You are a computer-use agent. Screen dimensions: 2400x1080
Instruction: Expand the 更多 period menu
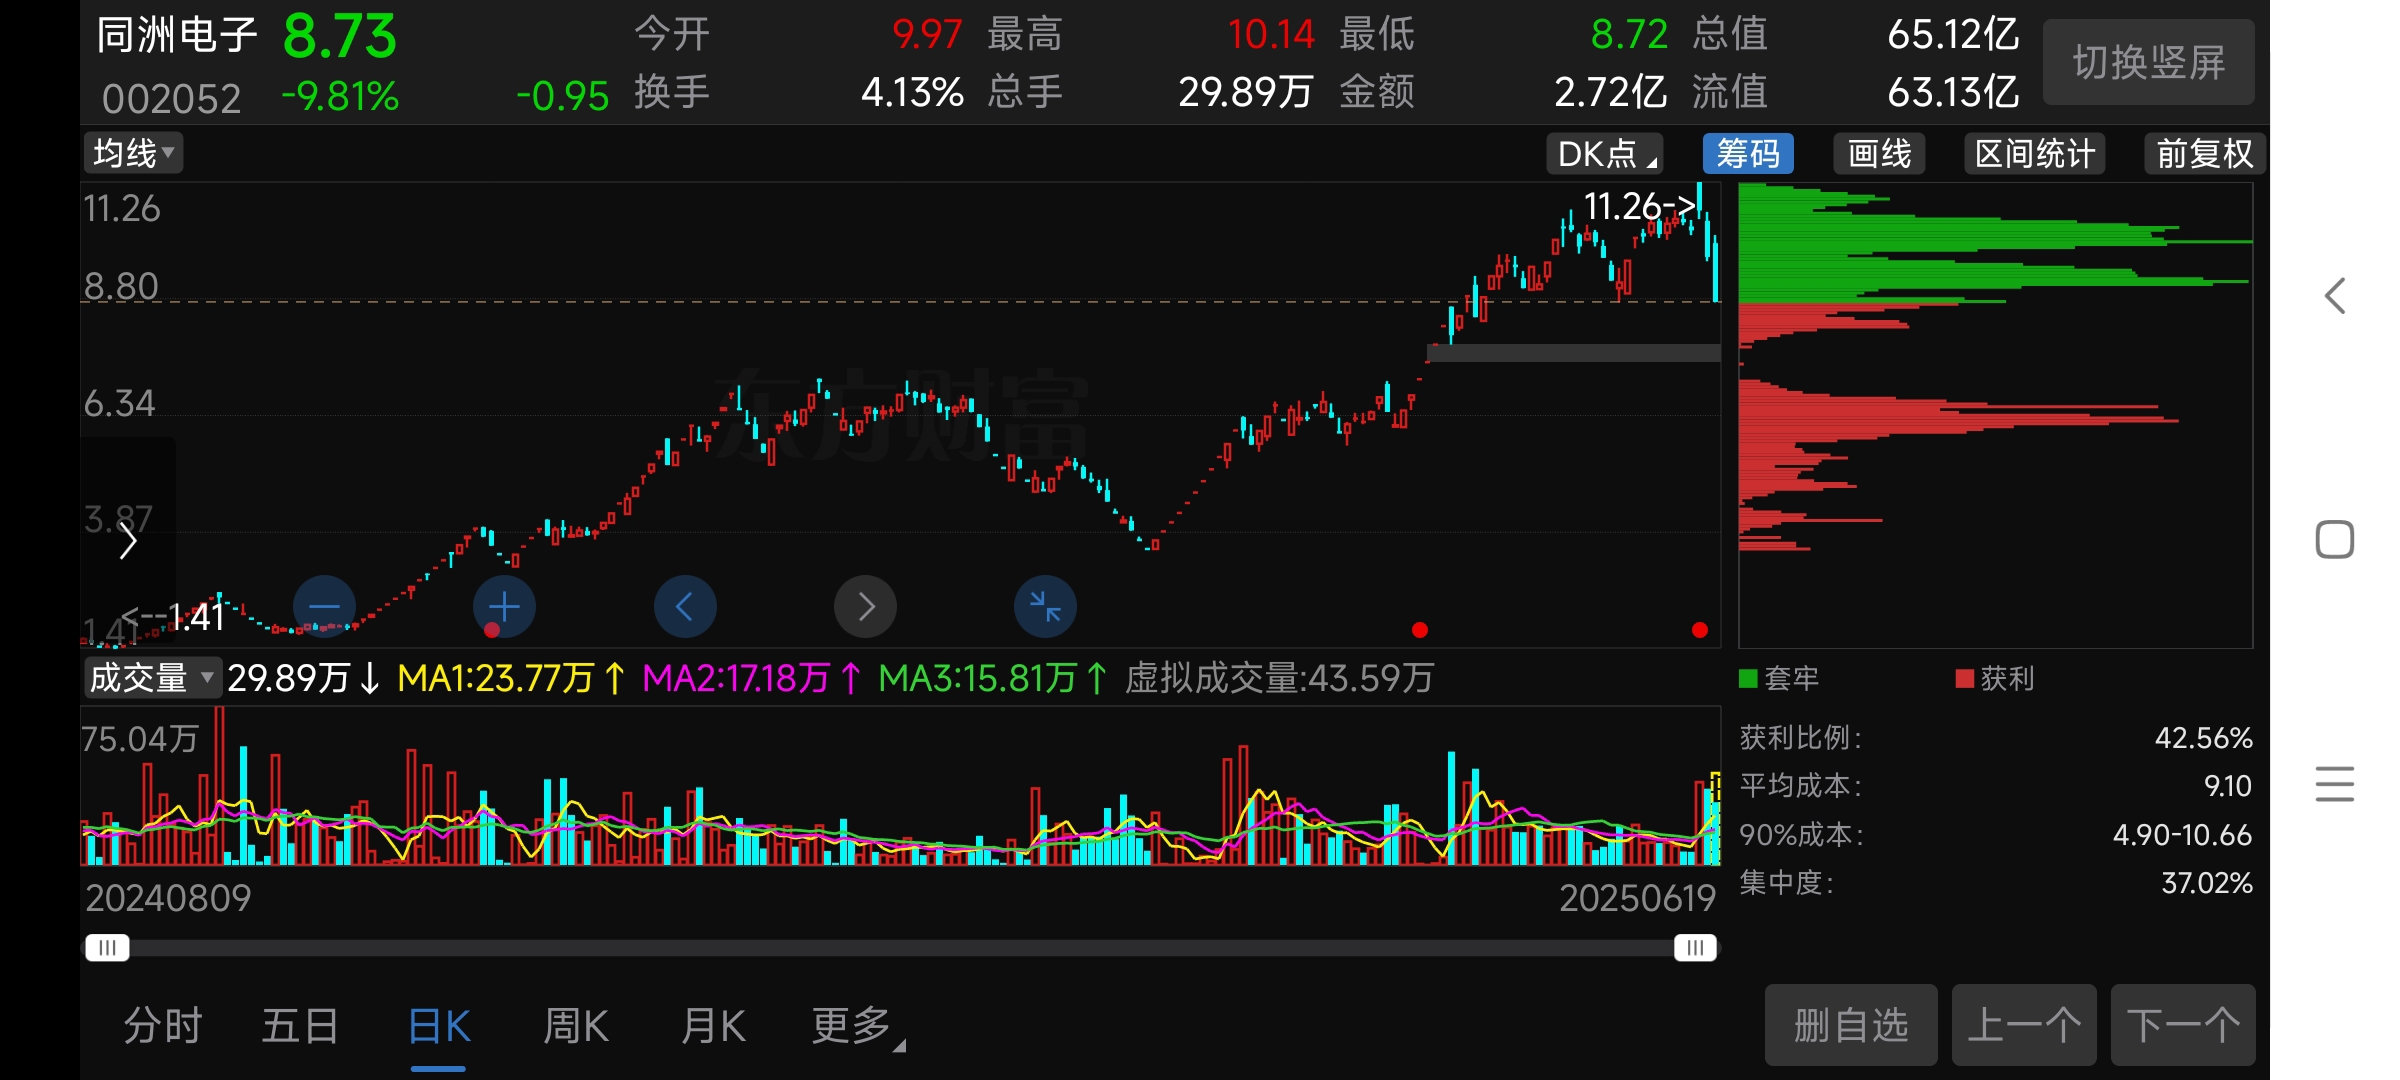(857, 1026)
